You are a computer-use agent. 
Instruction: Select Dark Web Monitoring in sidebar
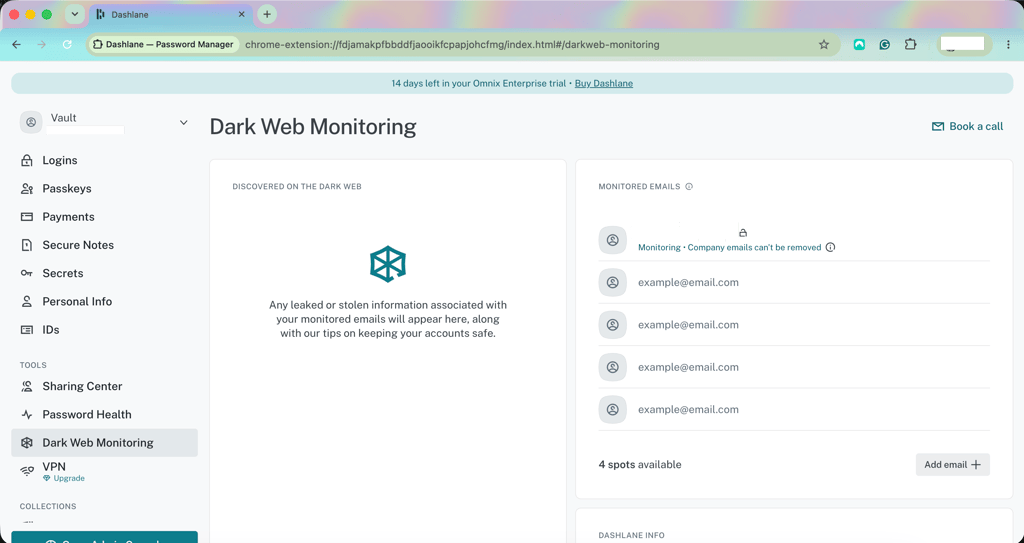104,442
